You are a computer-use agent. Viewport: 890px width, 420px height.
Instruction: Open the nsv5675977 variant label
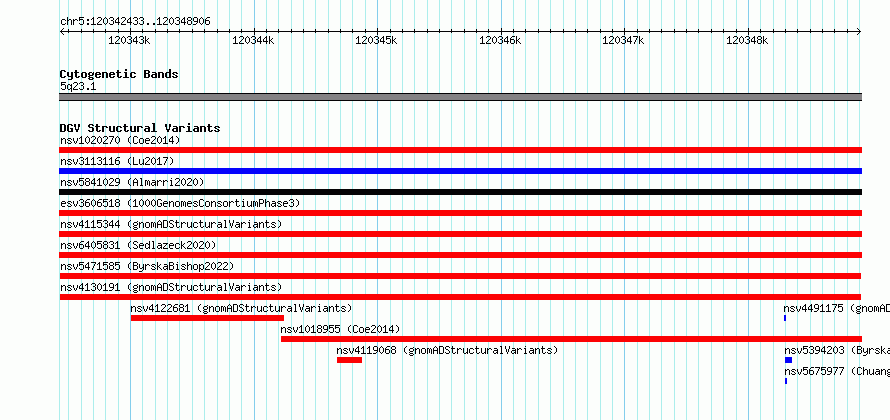click(x=837, y=371)
